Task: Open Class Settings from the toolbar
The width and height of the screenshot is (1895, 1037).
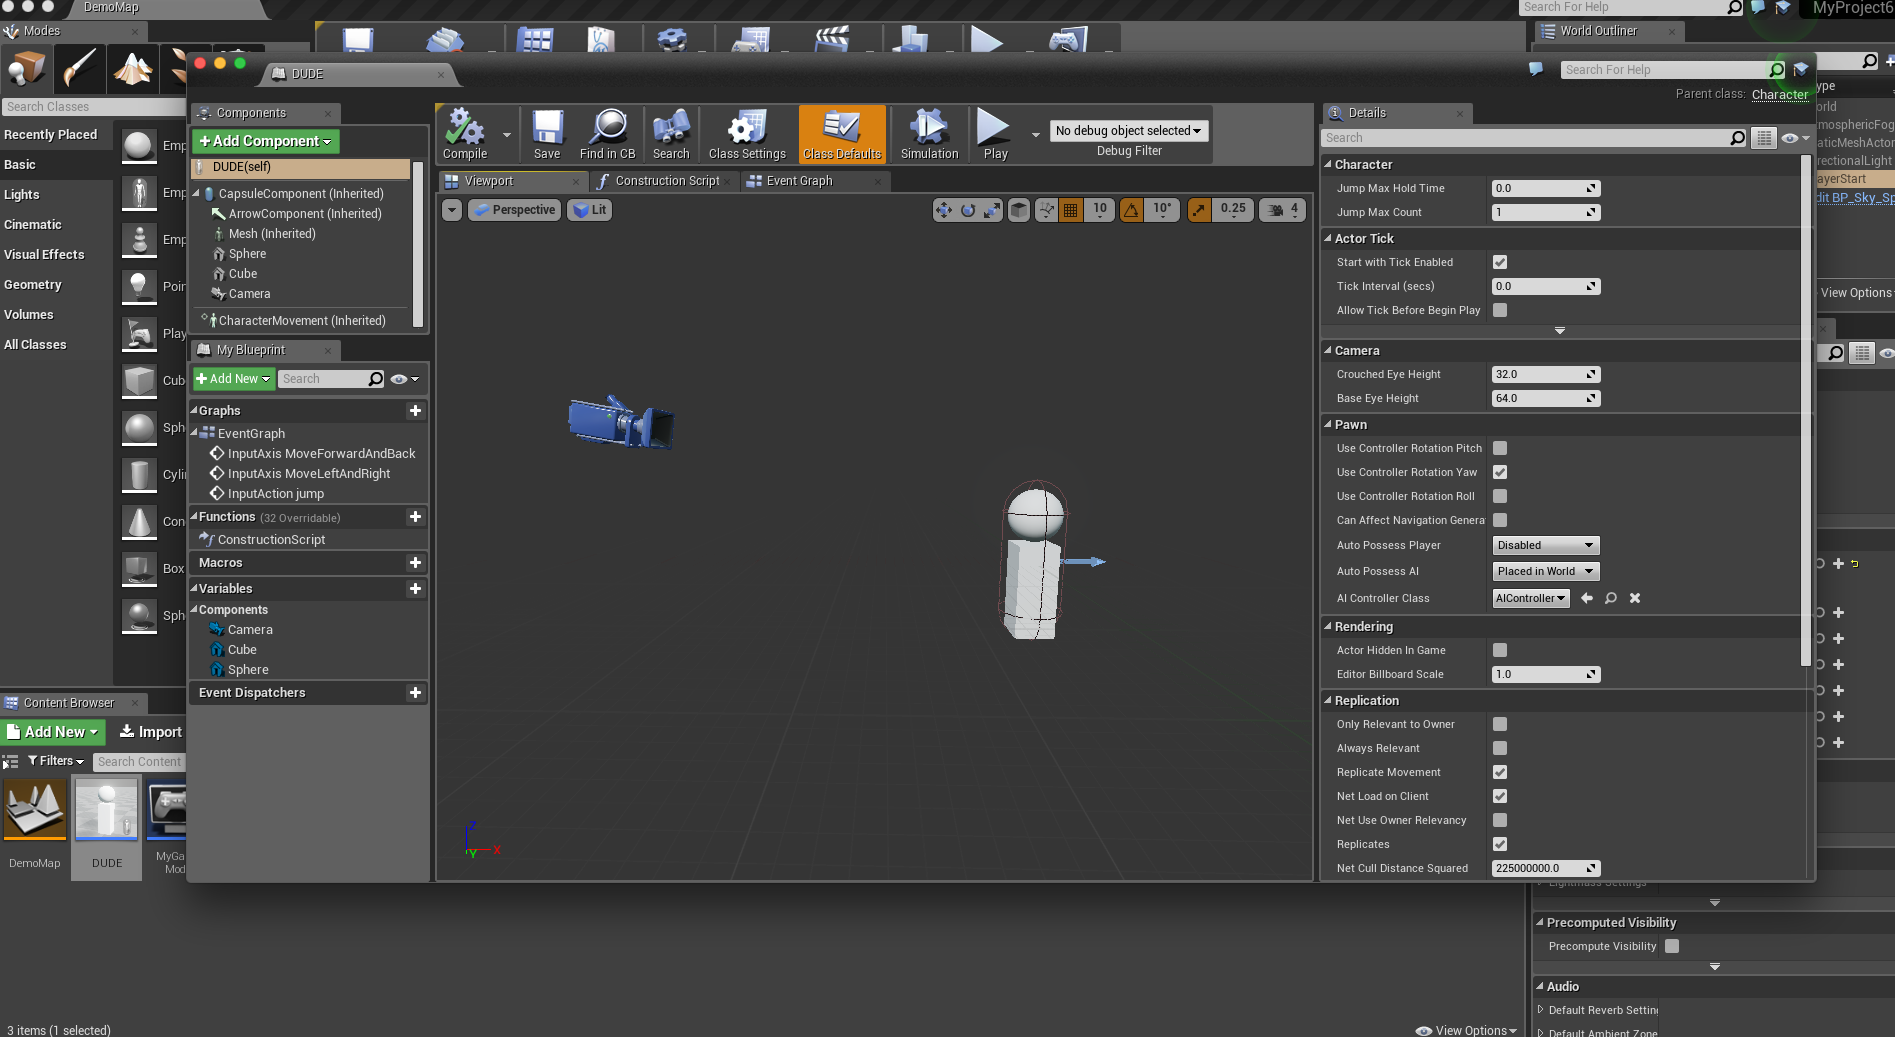Action: [747, 133]
